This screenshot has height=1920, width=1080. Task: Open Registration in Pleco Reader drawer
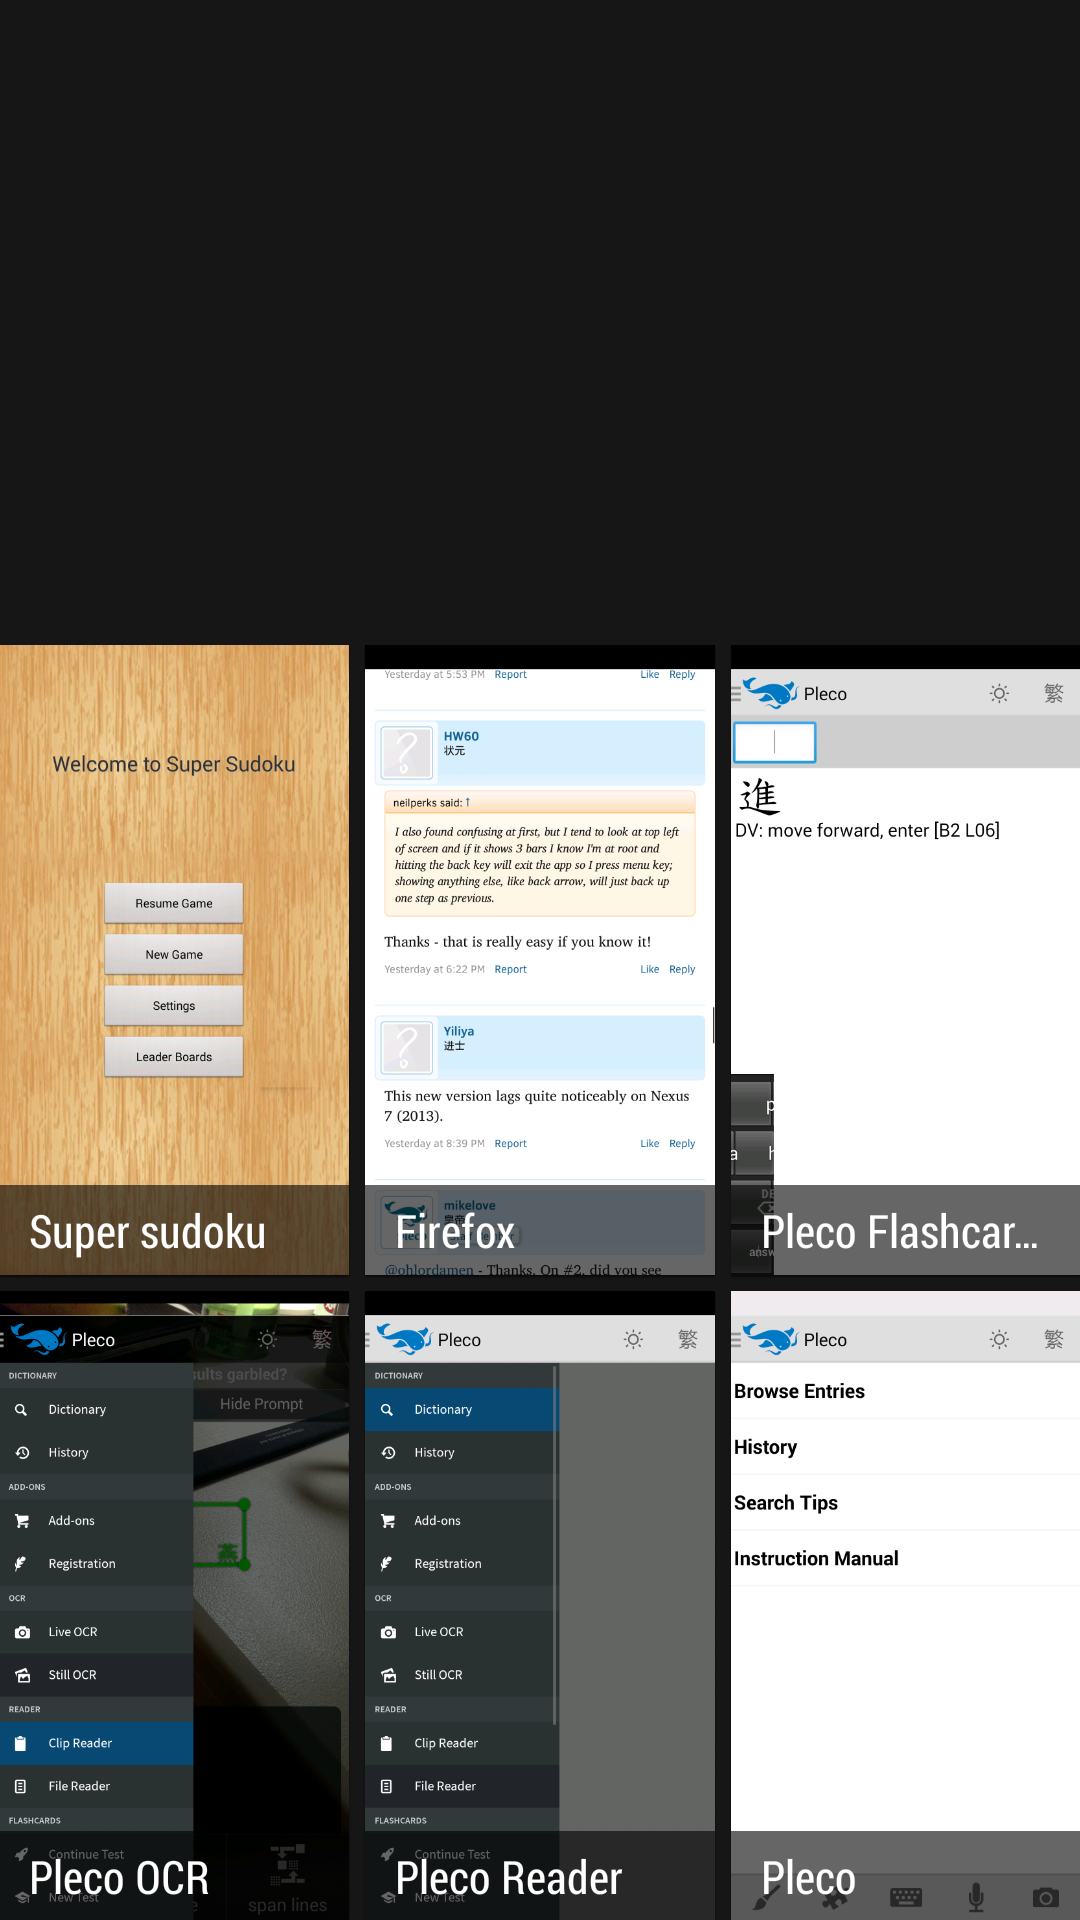click(462, 1564)
